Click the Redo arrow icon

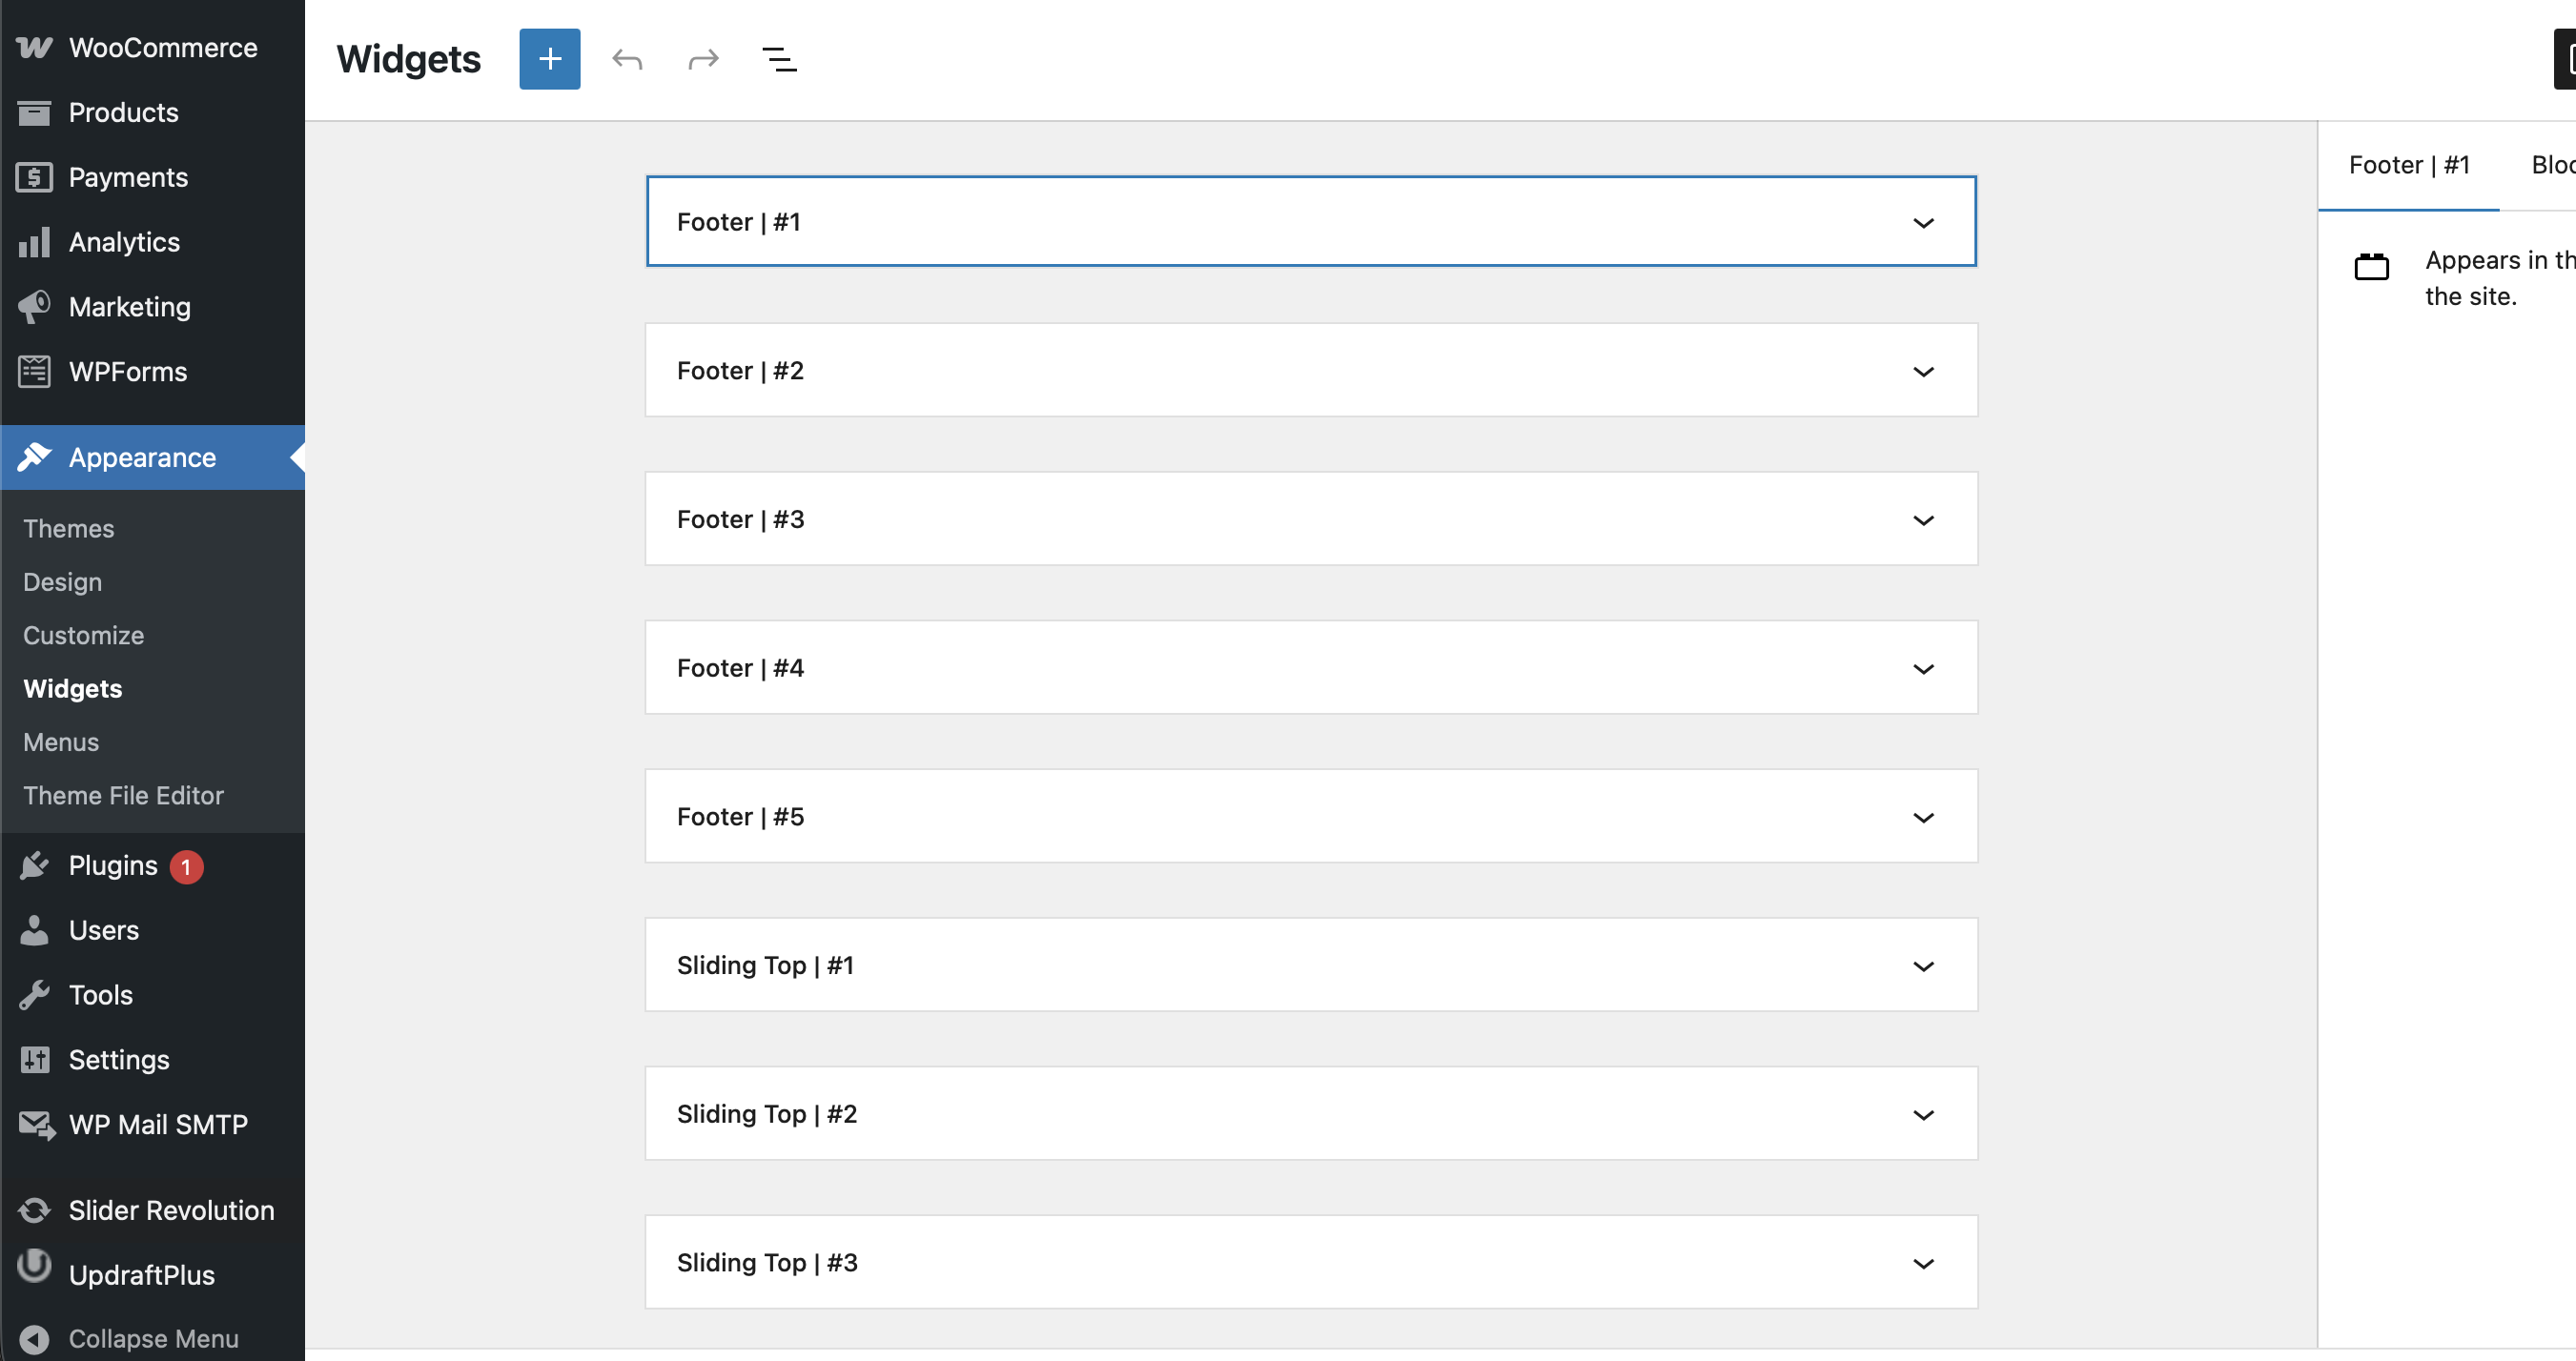pyautogui.click(x=703, y=59)
